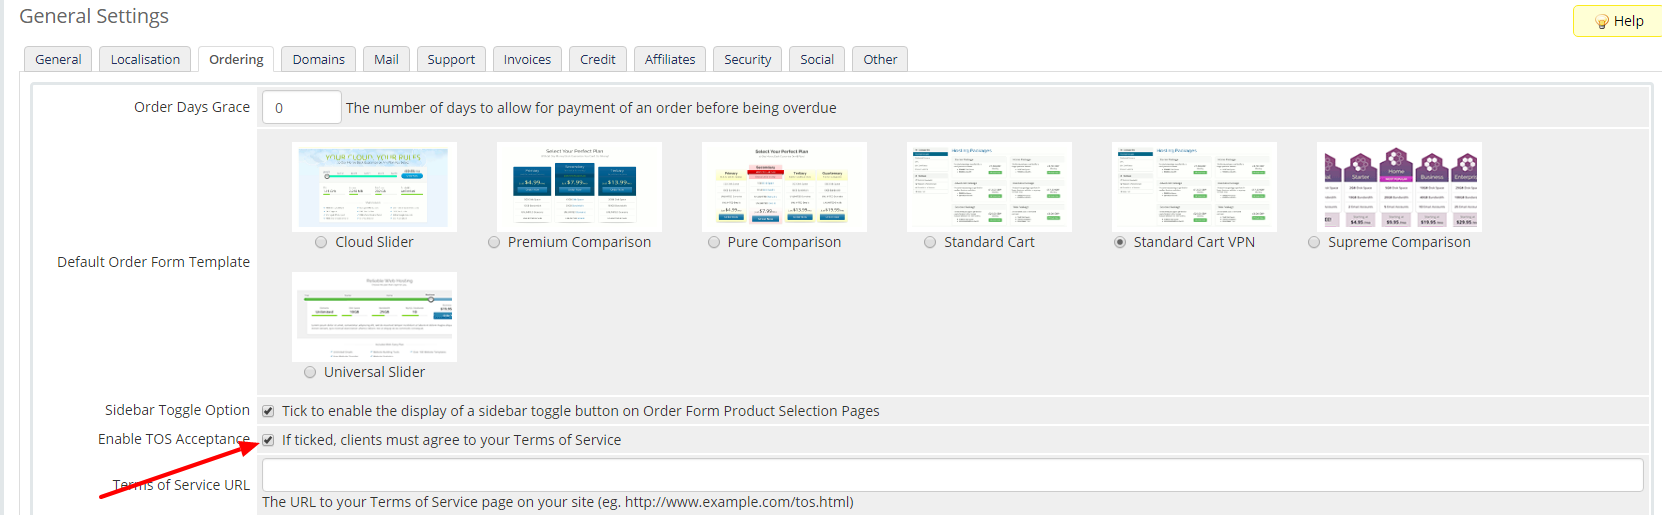Uncheck the Enable TOS Acceptance checkbox
Image resolution: width=1662 pixels, height=515 pixels.
268,440
